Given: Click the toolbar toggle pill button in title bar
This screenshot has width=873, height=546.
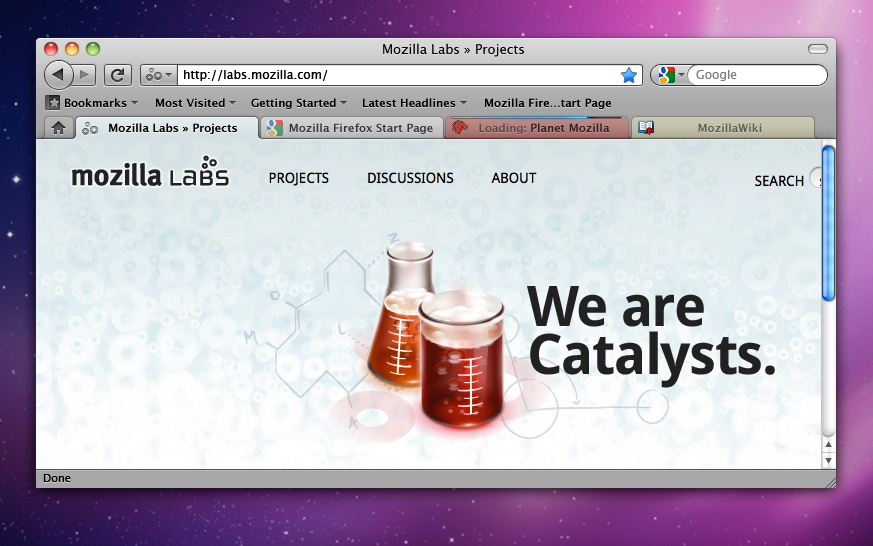Looking at the screenshot, I should point(818,49).
